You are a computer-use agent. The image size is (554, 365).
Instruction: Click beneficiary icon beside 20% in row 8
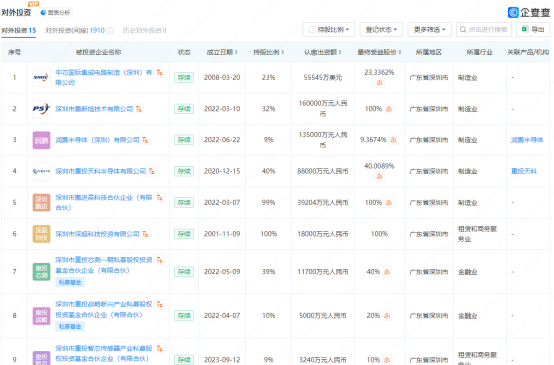click(x=387, y=316)
